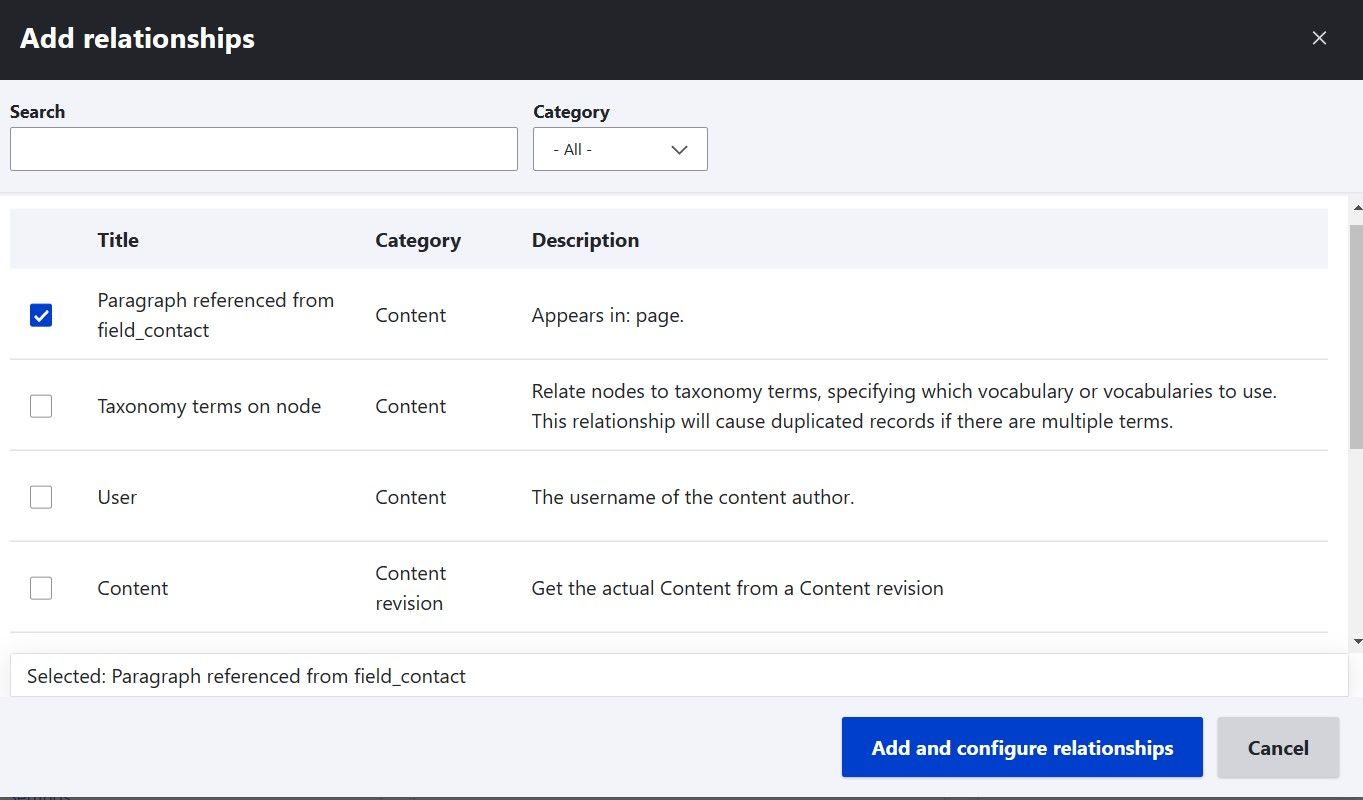This screenshot has height=800, width=1363.
Task: Close the Add relationships dialog with the X
Action: pyautogui.click(x=1319, y=38)
